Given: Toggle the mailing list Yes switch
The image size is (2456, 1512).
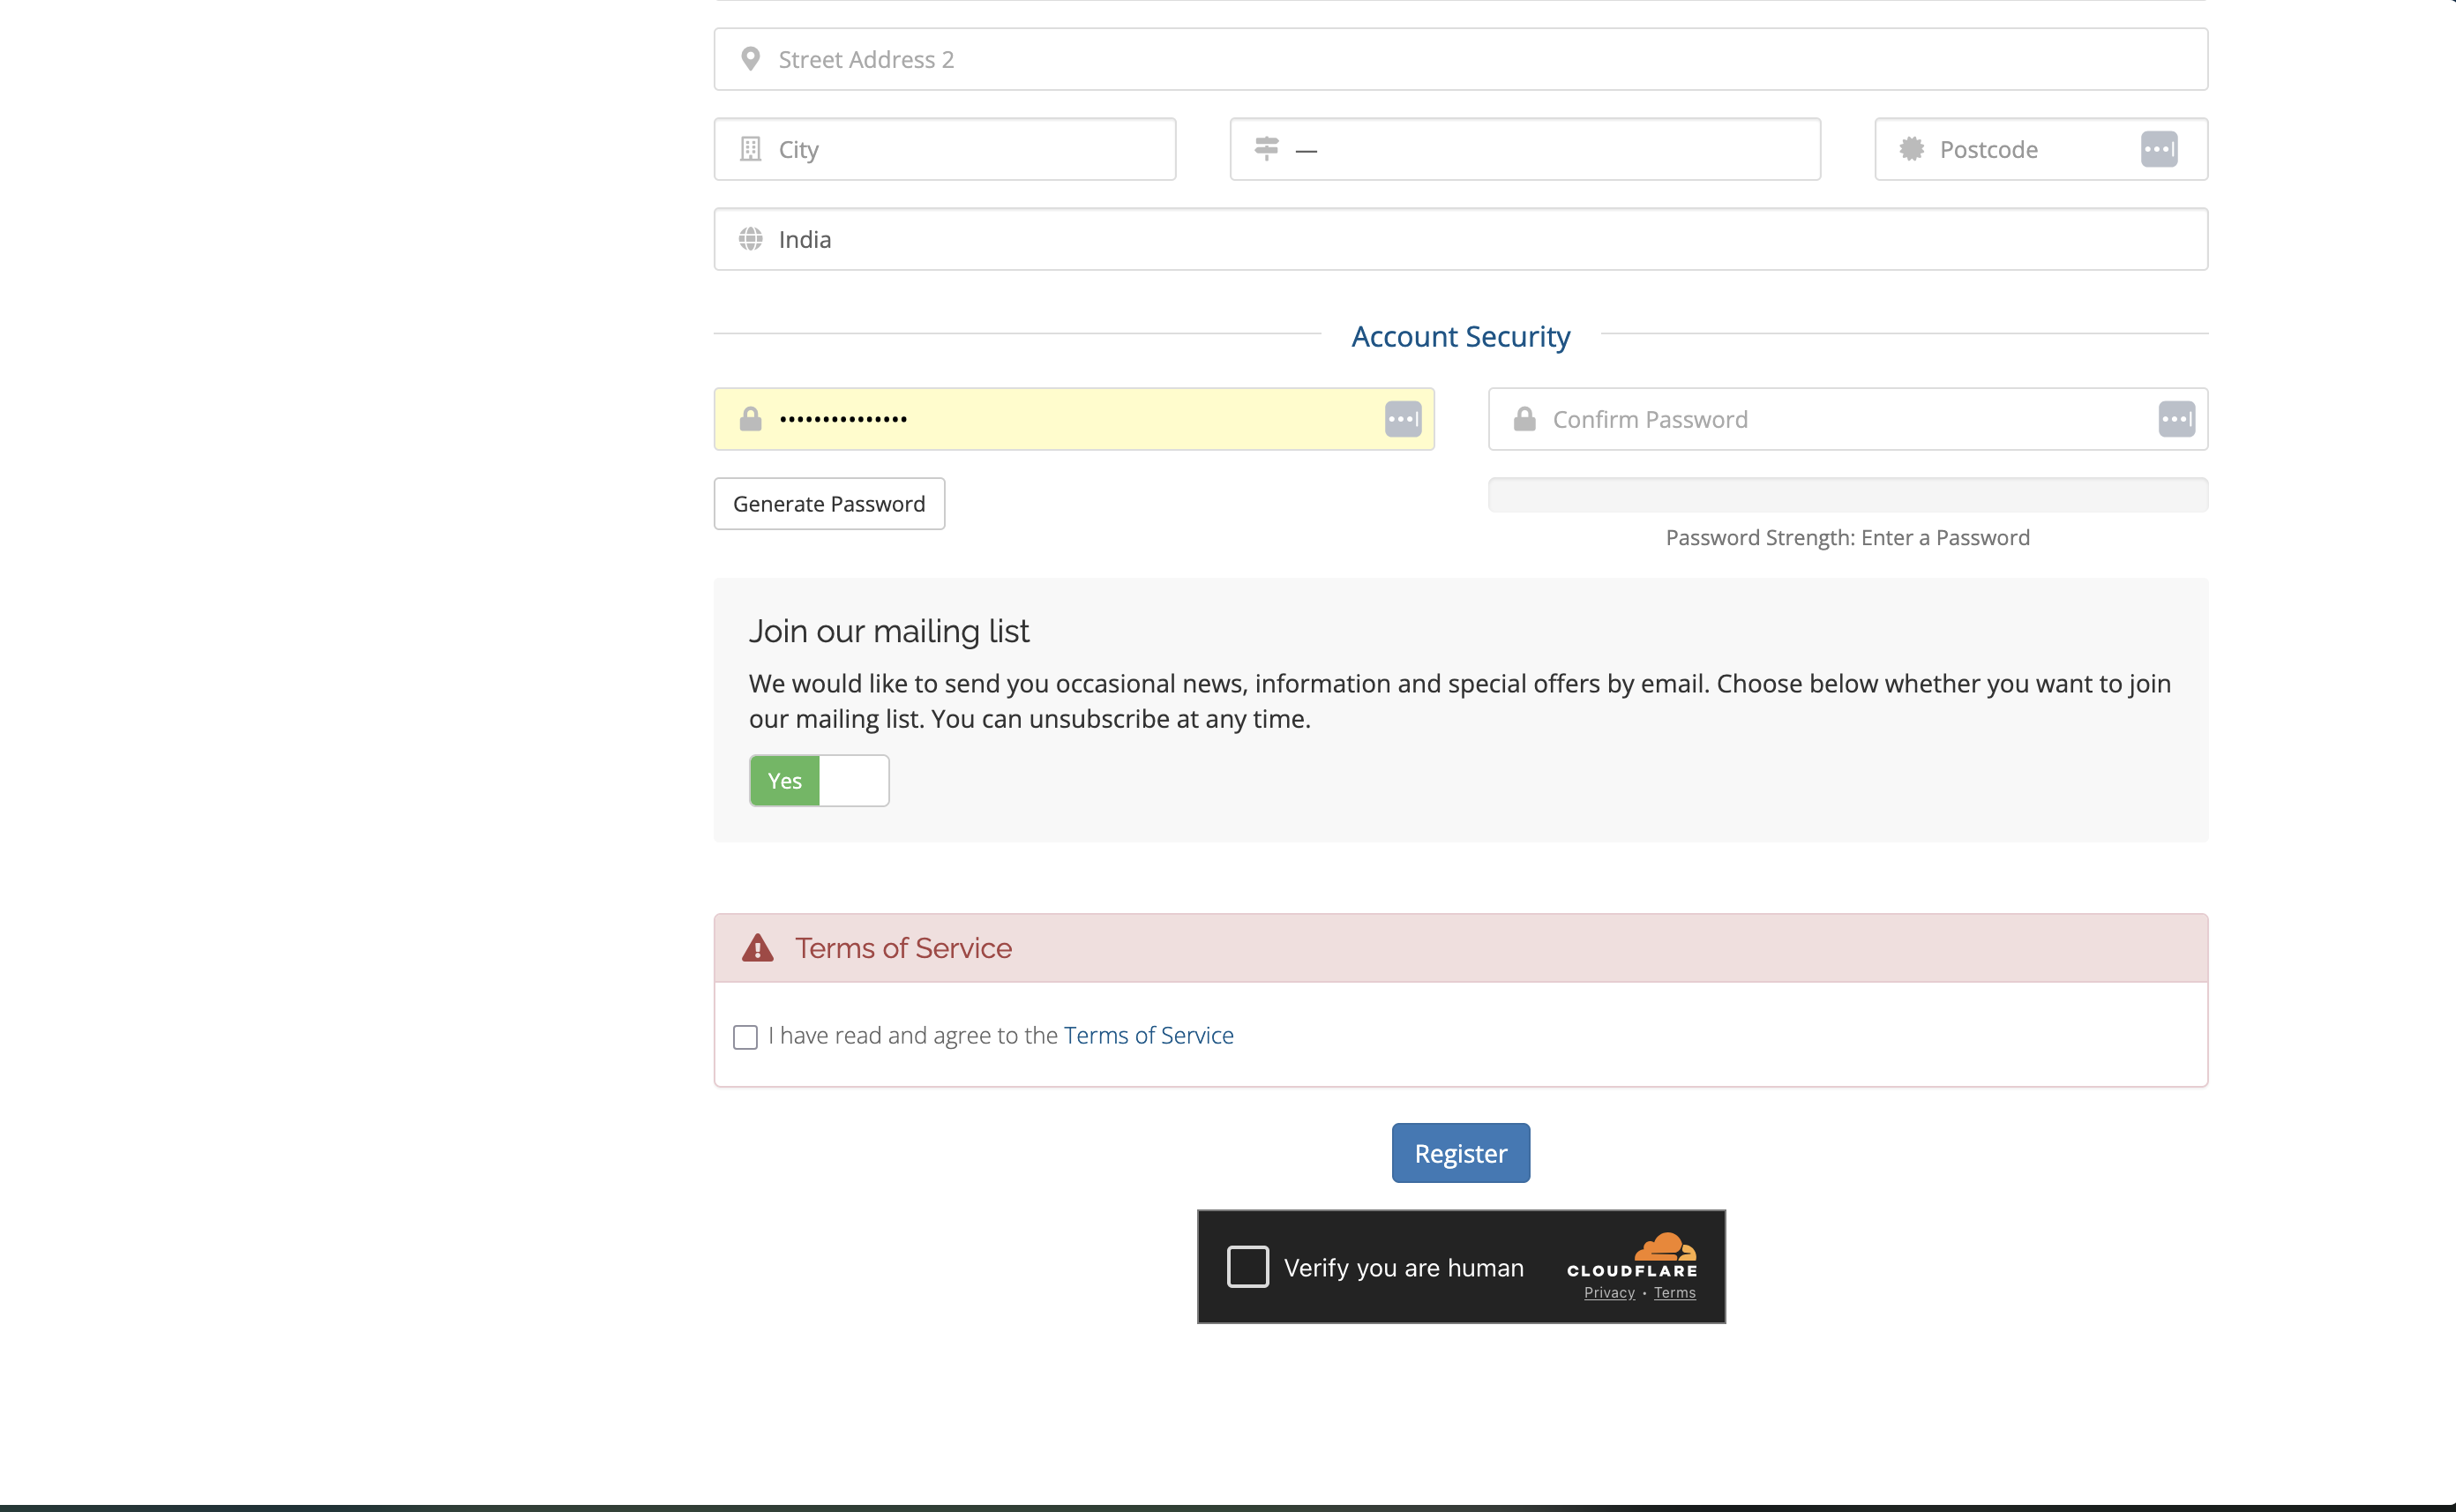Looking at the screenshot, I should click(x=818, y=781).
